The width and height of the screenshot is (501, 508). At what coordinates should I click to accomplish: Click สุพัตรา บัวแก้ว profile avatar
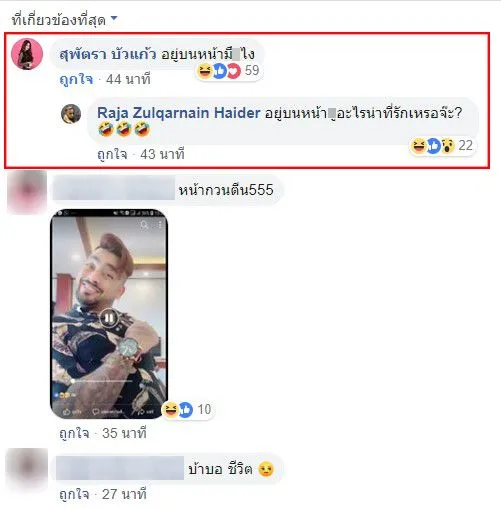coord(27,54)
